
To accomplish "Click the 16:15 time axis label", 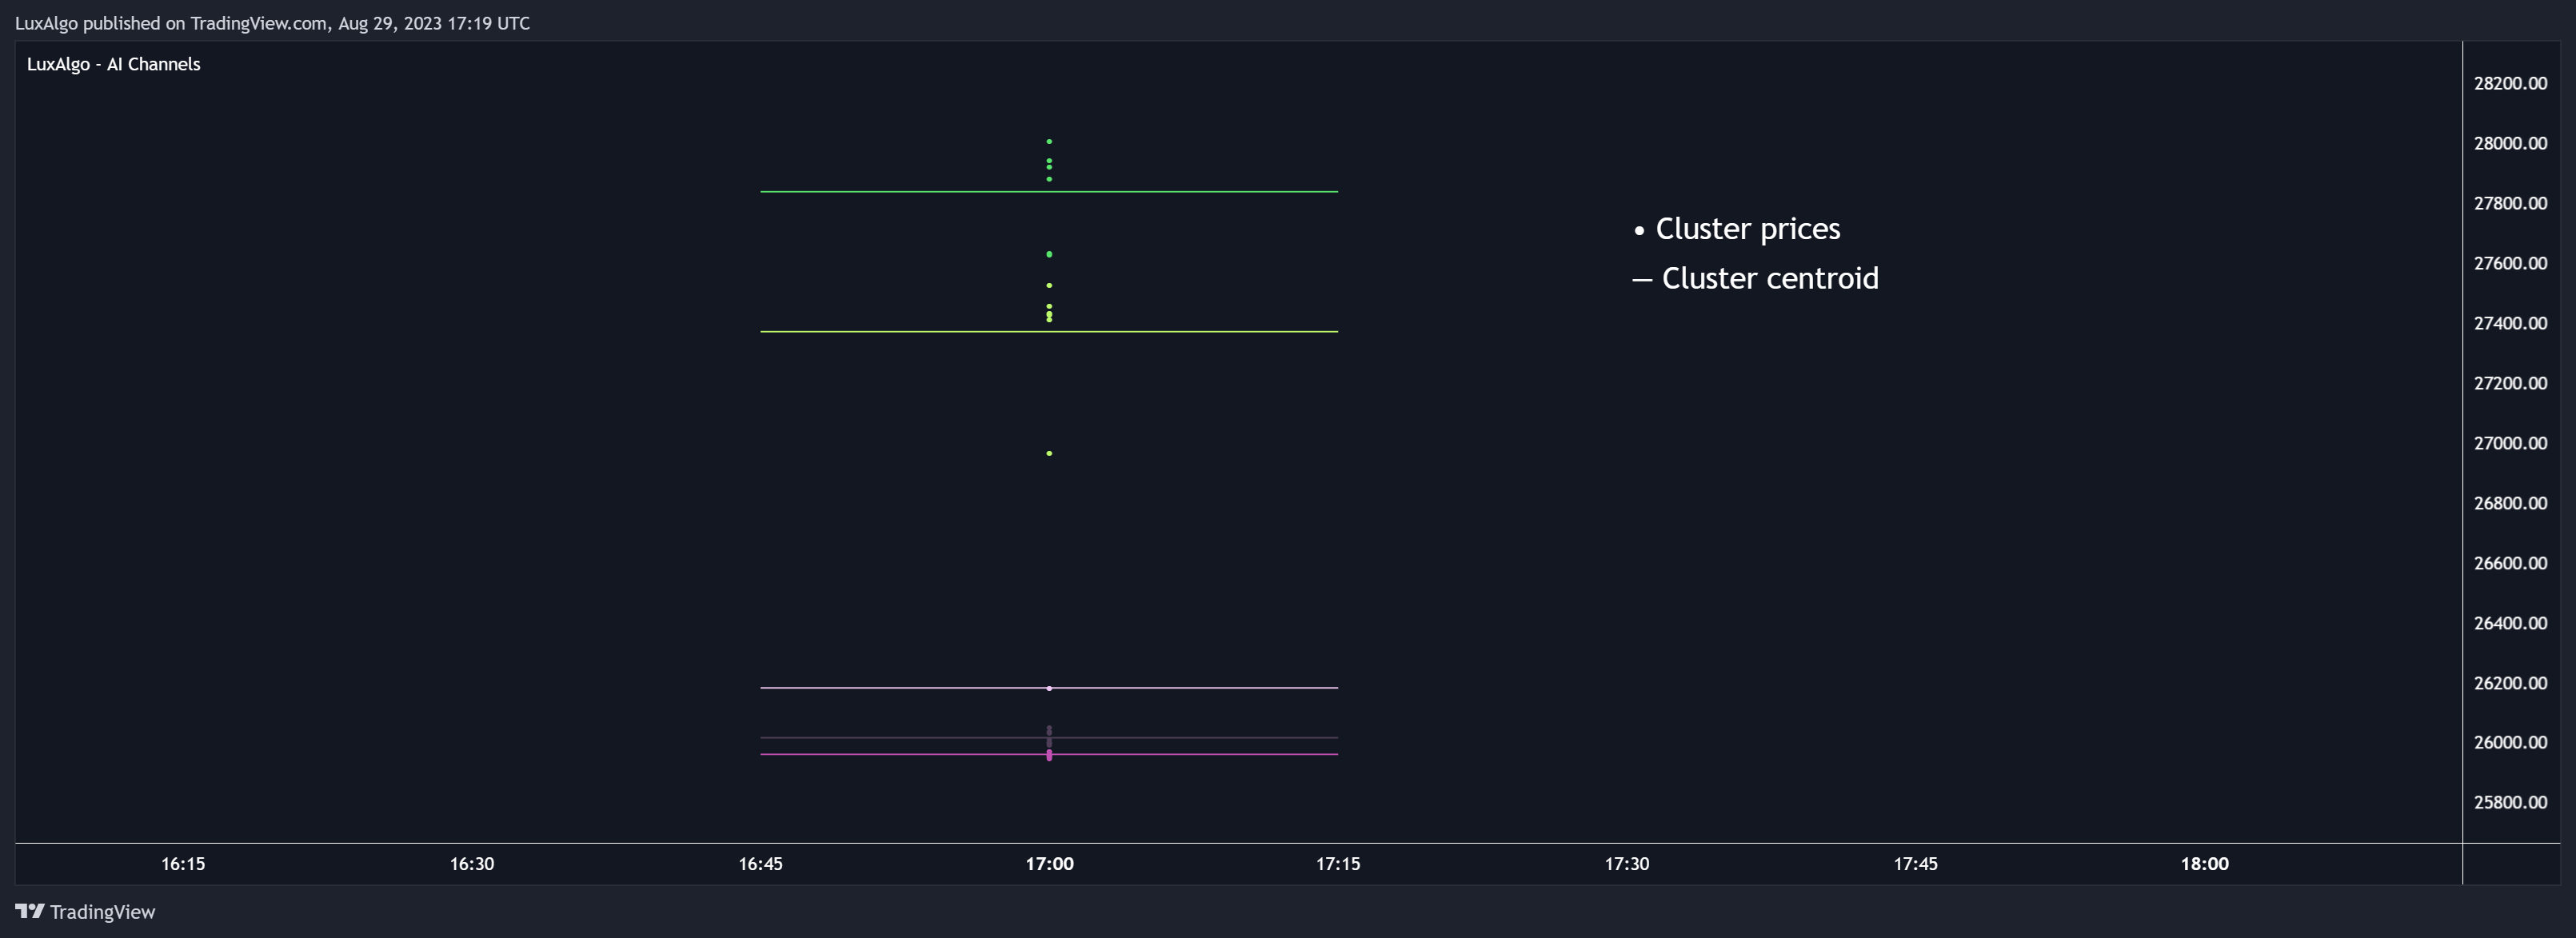I will coord(183,864).
